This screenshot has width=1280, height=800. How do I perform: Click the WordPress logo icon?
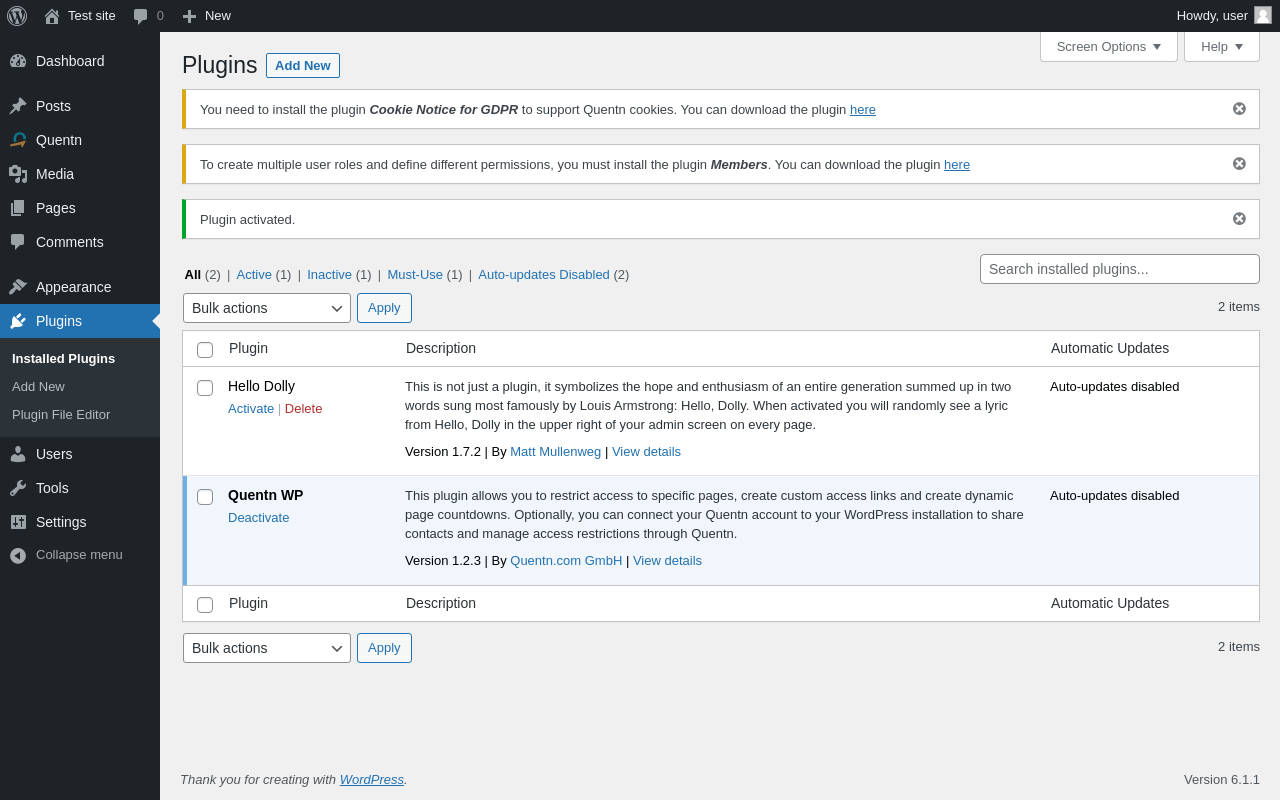pos(17,16)
